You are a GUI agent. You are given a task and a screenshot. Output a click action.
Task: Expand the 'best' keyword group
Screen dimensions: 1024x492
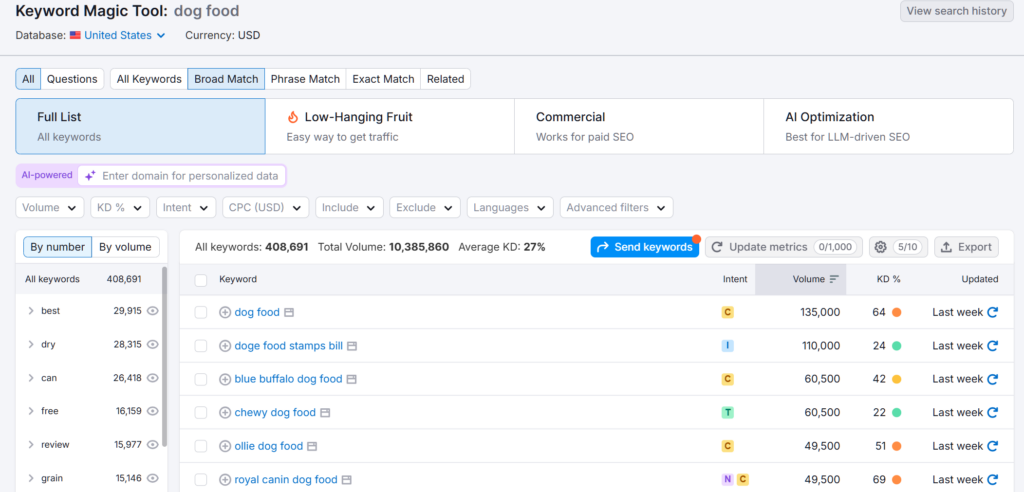[31, 311]
